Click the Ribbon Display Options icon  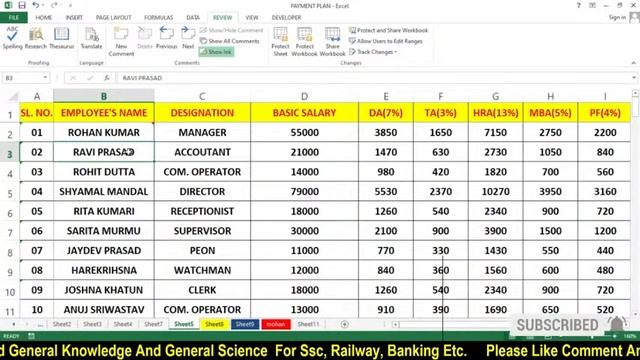(592, 5)
